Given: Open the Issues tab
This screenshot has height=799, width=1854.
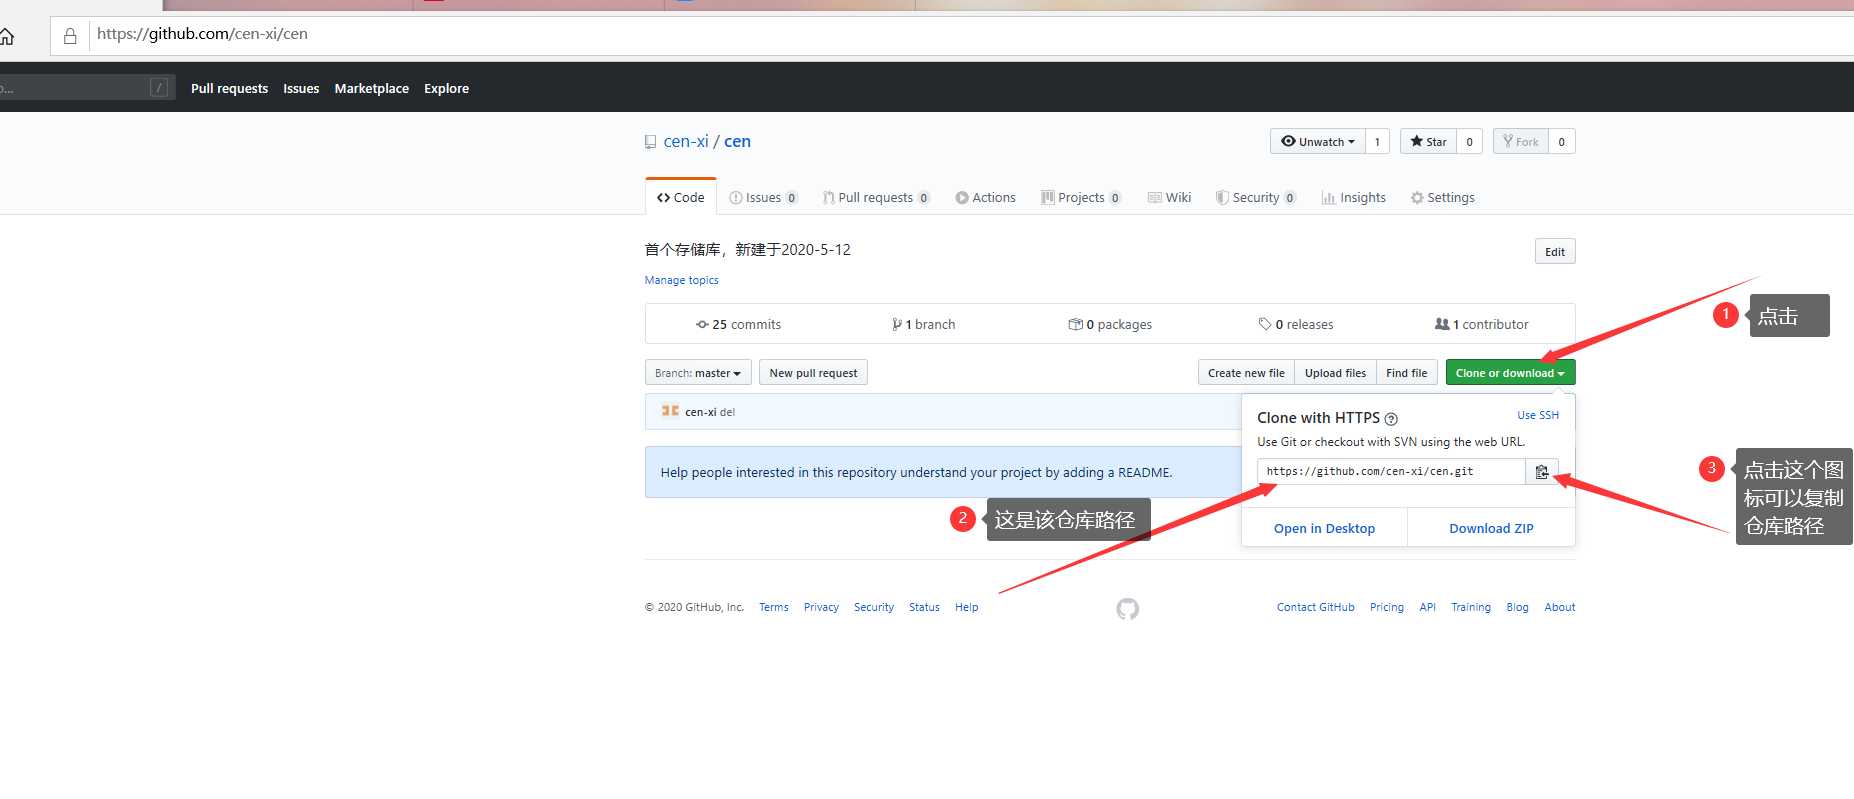Looking at the screenshot, I should point(763,198).
